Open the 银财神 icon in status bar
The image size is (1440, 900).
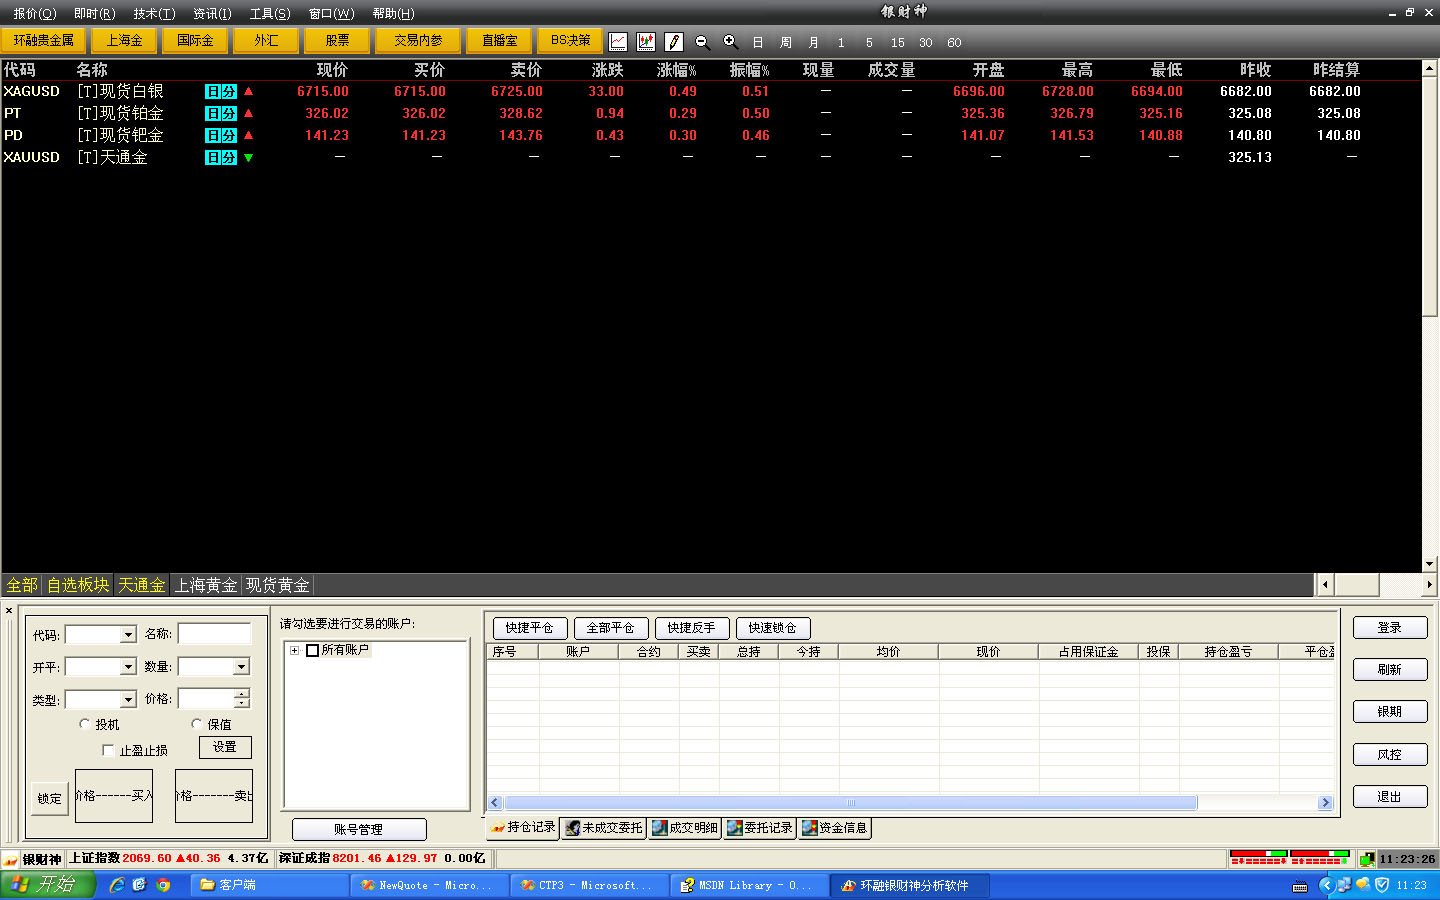[10, 859]
